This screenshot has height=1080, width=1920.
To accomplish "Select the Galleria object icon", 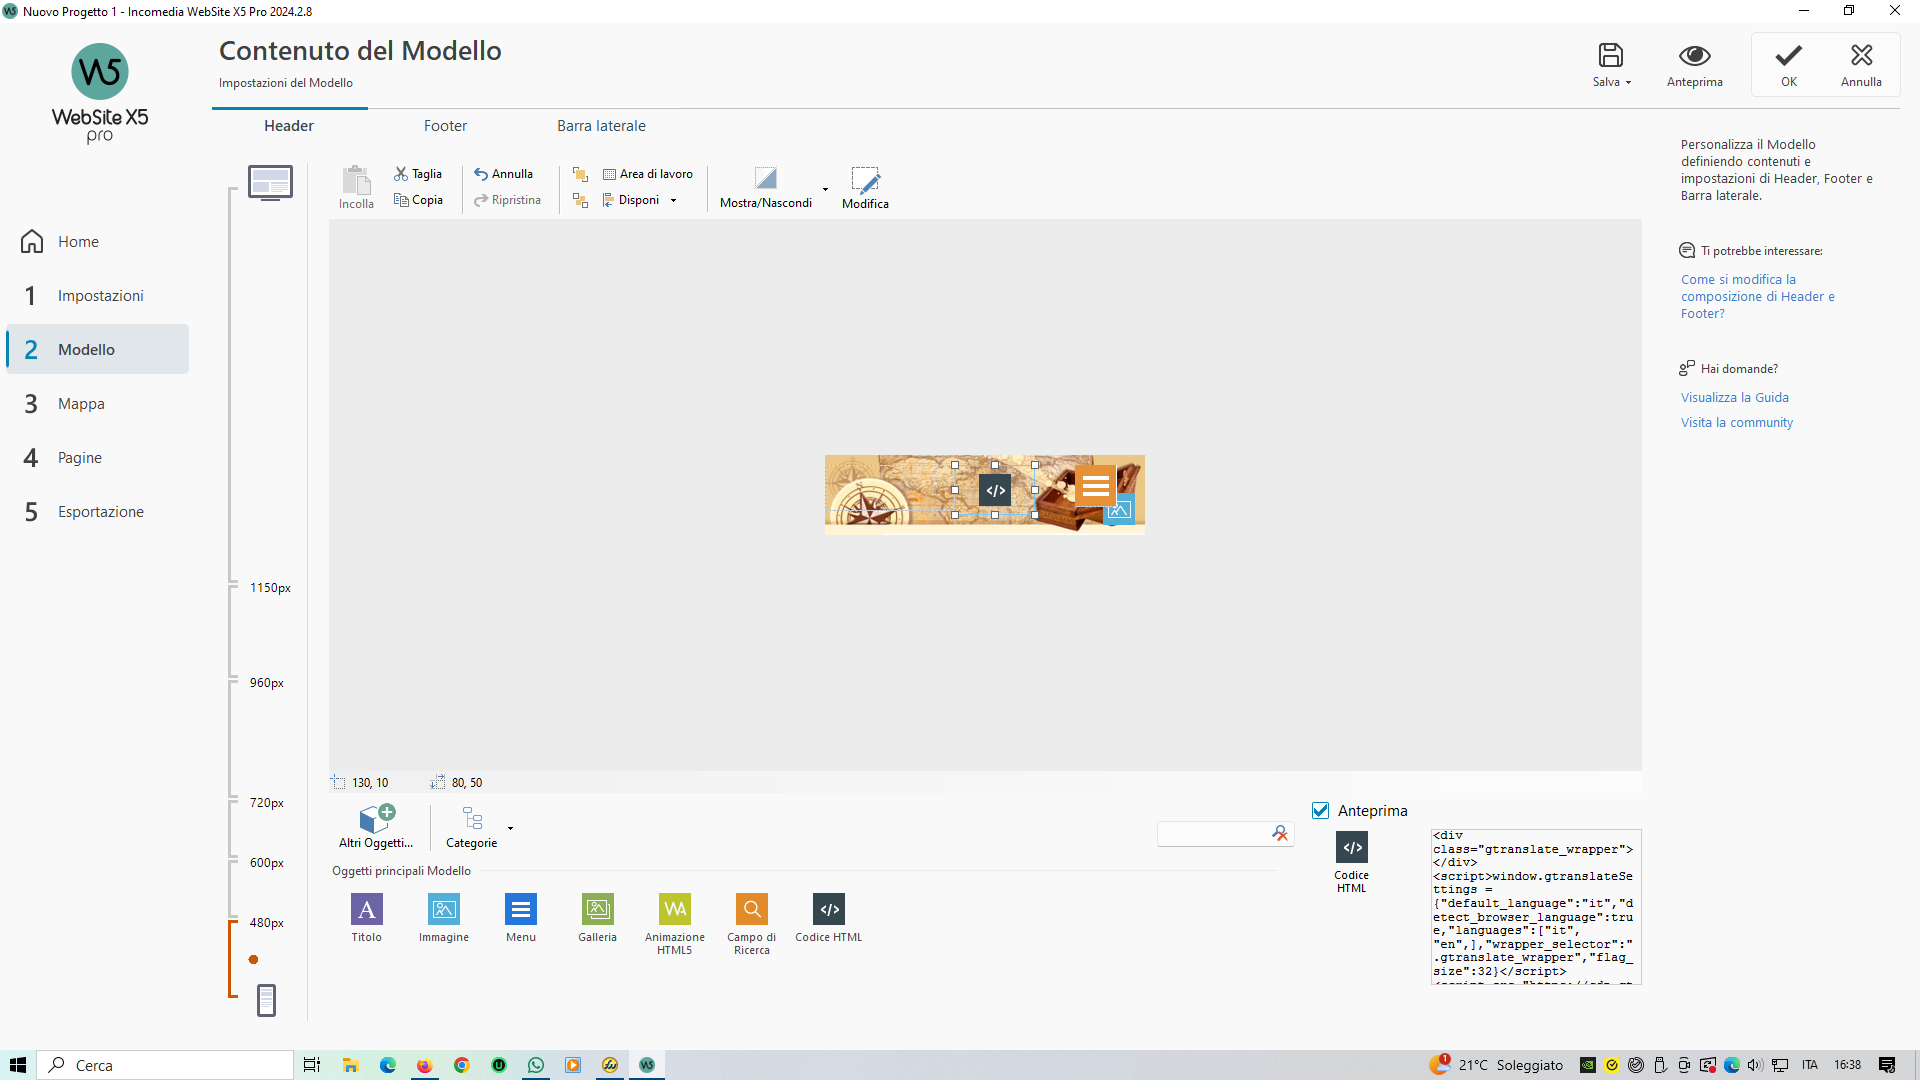I will point(597,909).
